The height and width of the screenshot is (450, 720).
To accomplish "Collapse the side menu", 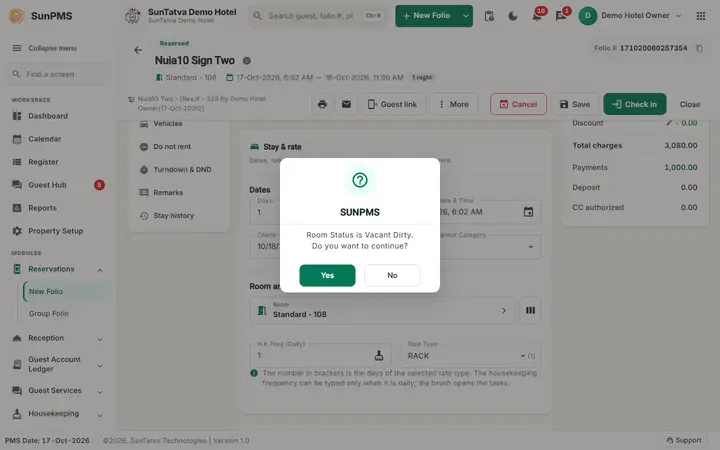I will (x=45, y=48).
